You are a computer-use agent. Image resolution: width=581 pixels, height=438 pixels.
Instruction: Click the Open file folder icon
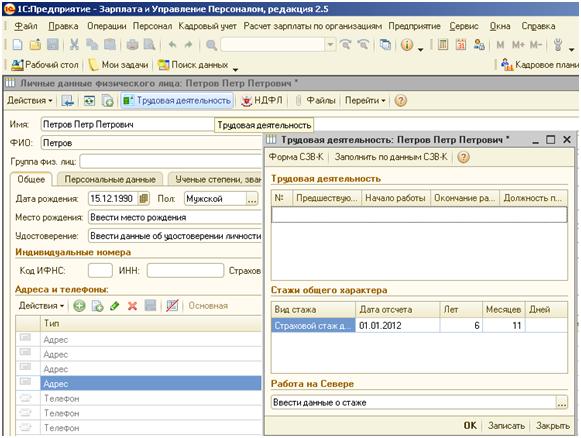tap(35, 45)
